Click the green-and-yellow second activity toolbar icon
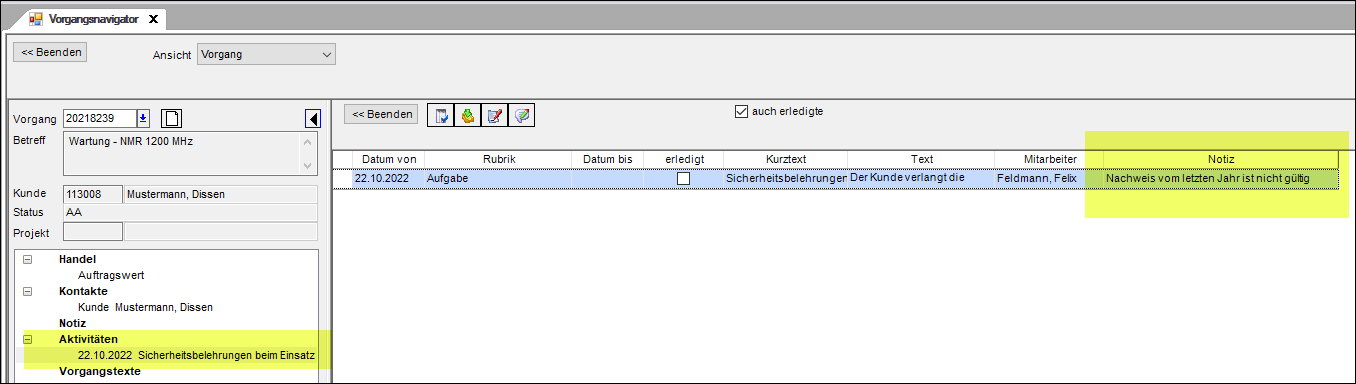 click(467, 115)
